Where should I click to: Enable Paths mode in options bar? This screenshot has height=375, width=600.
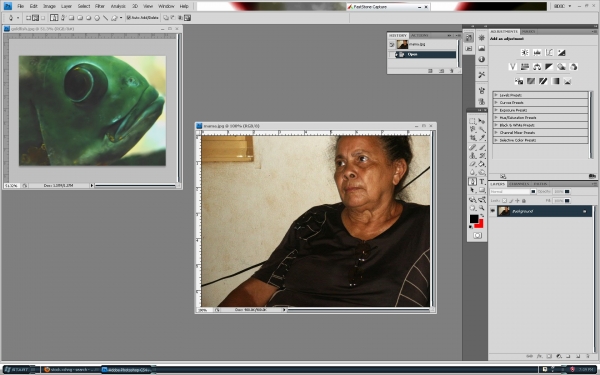35,18
